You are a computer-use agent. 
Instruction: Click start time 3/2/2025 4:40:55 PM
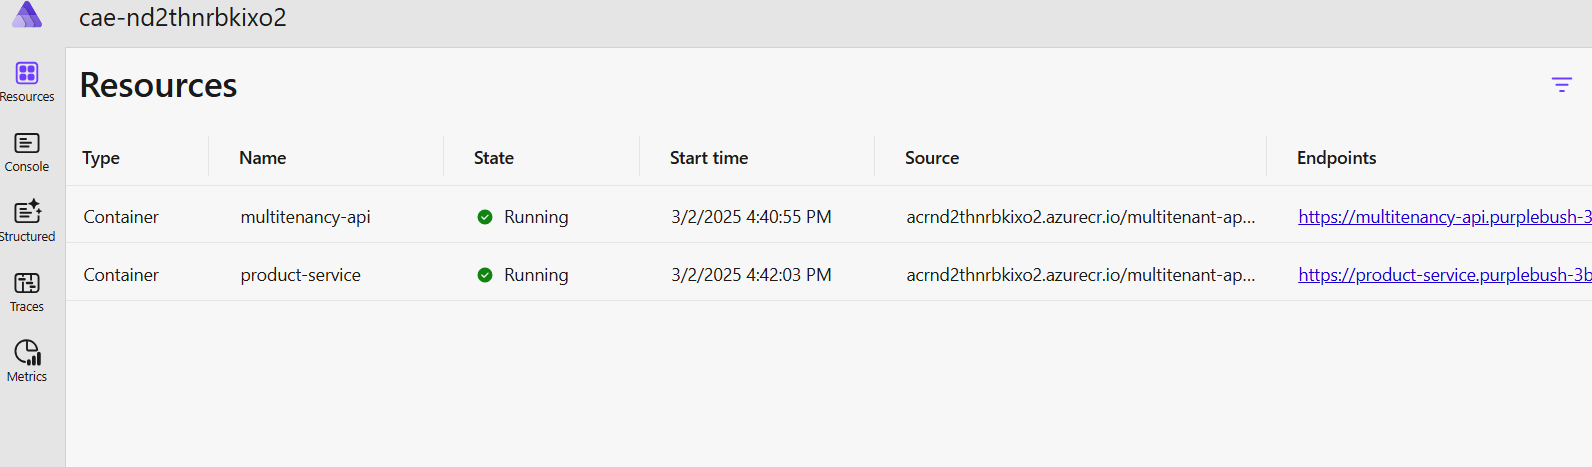[751, 217]
